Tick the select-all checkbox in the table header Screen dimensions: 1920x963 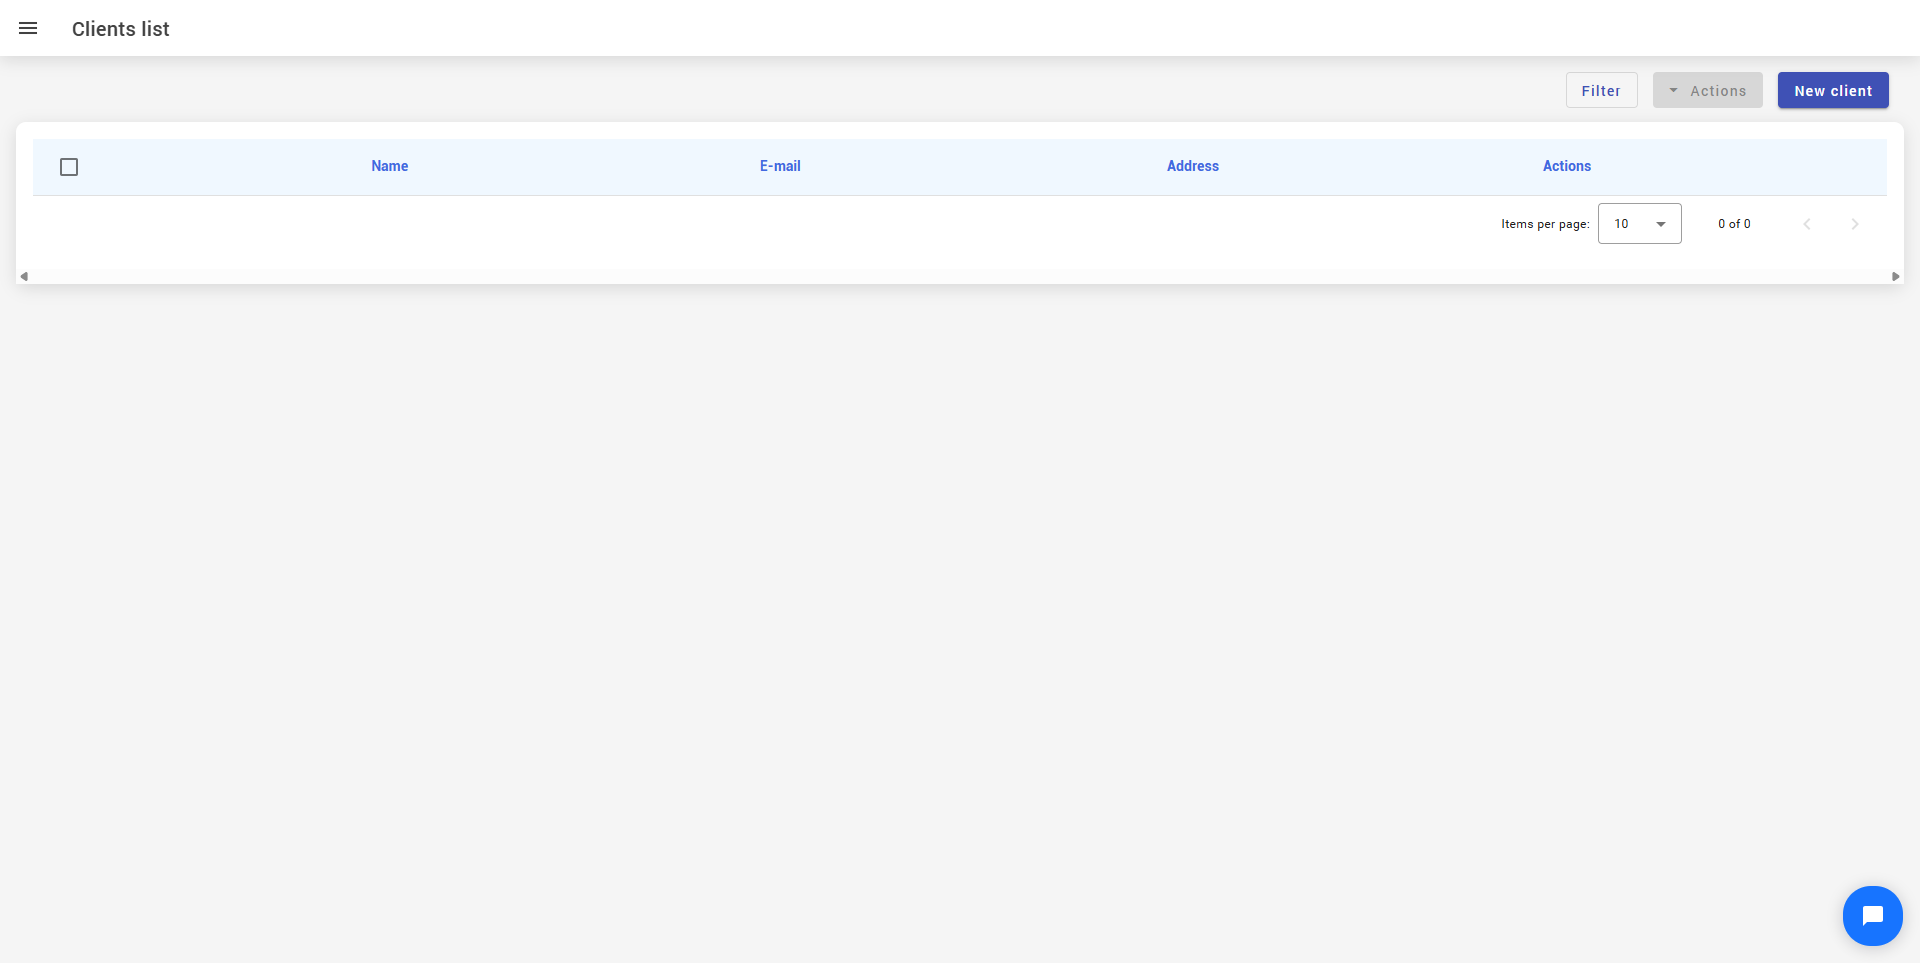click(69, 167)
